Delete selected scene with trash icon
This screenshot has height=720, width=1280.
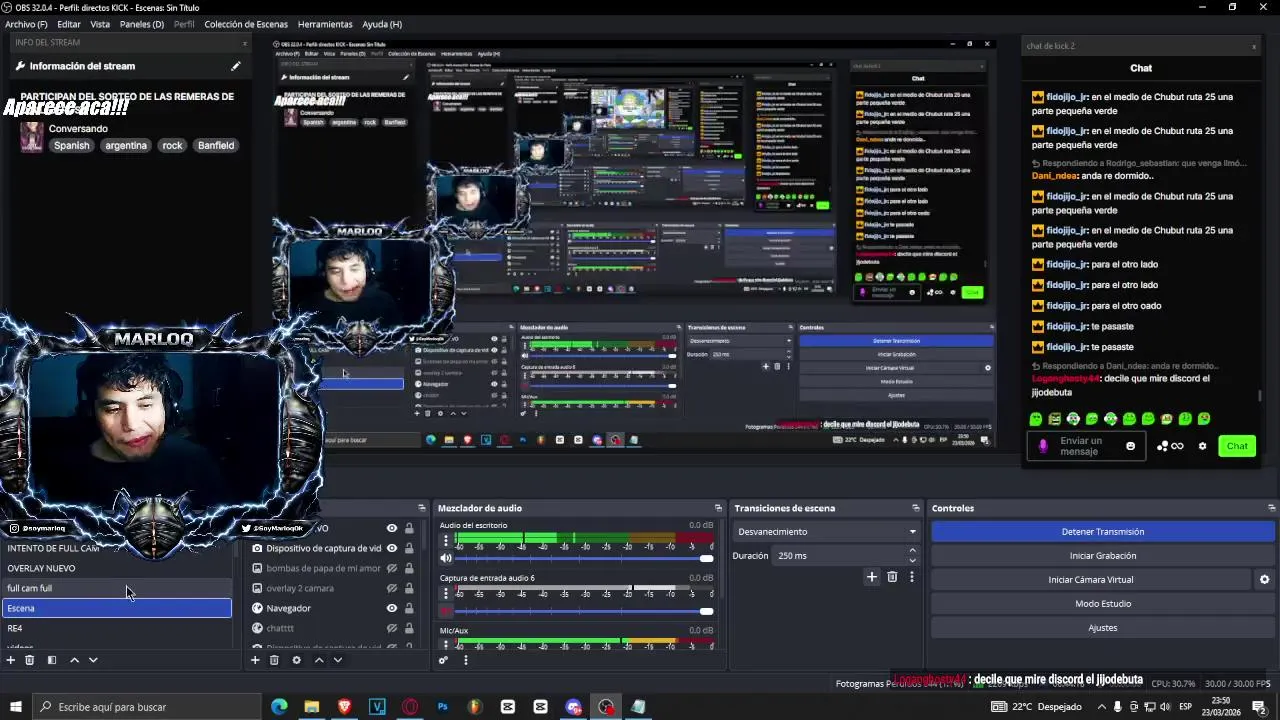point(30,660)
